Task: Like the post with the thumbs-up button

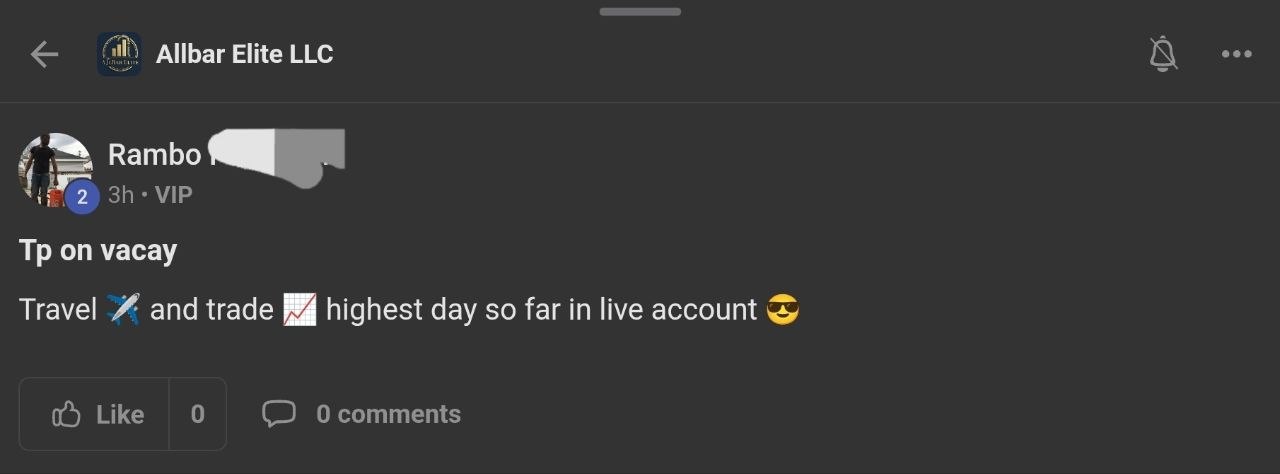Action: tap(97, 414)
